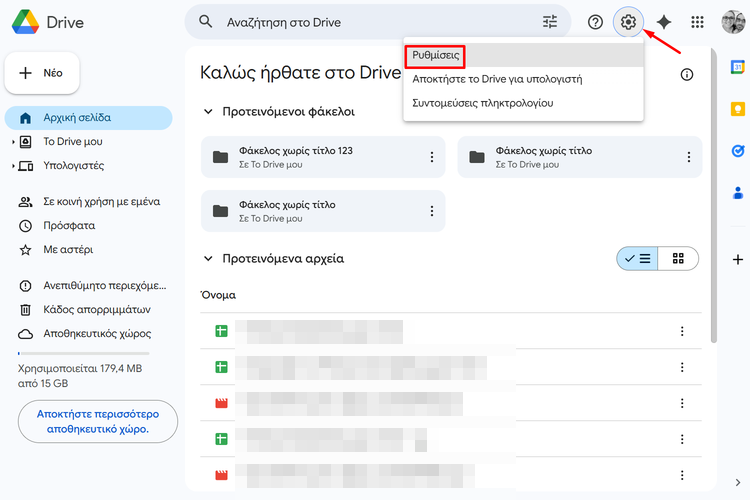Screen dimensions: 750x500
Task: Collapse side panel chevron at bottom right
Action: [x=738, y=482]
